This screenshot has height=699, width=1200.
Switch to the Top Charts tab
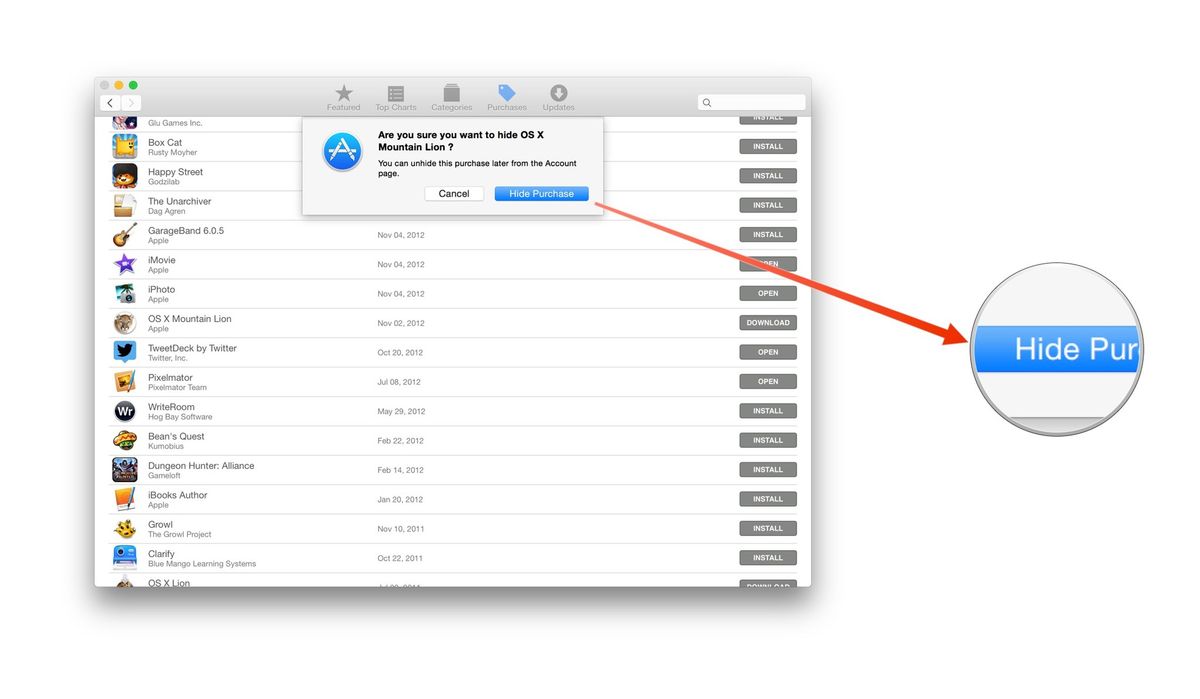coord(396,98)
